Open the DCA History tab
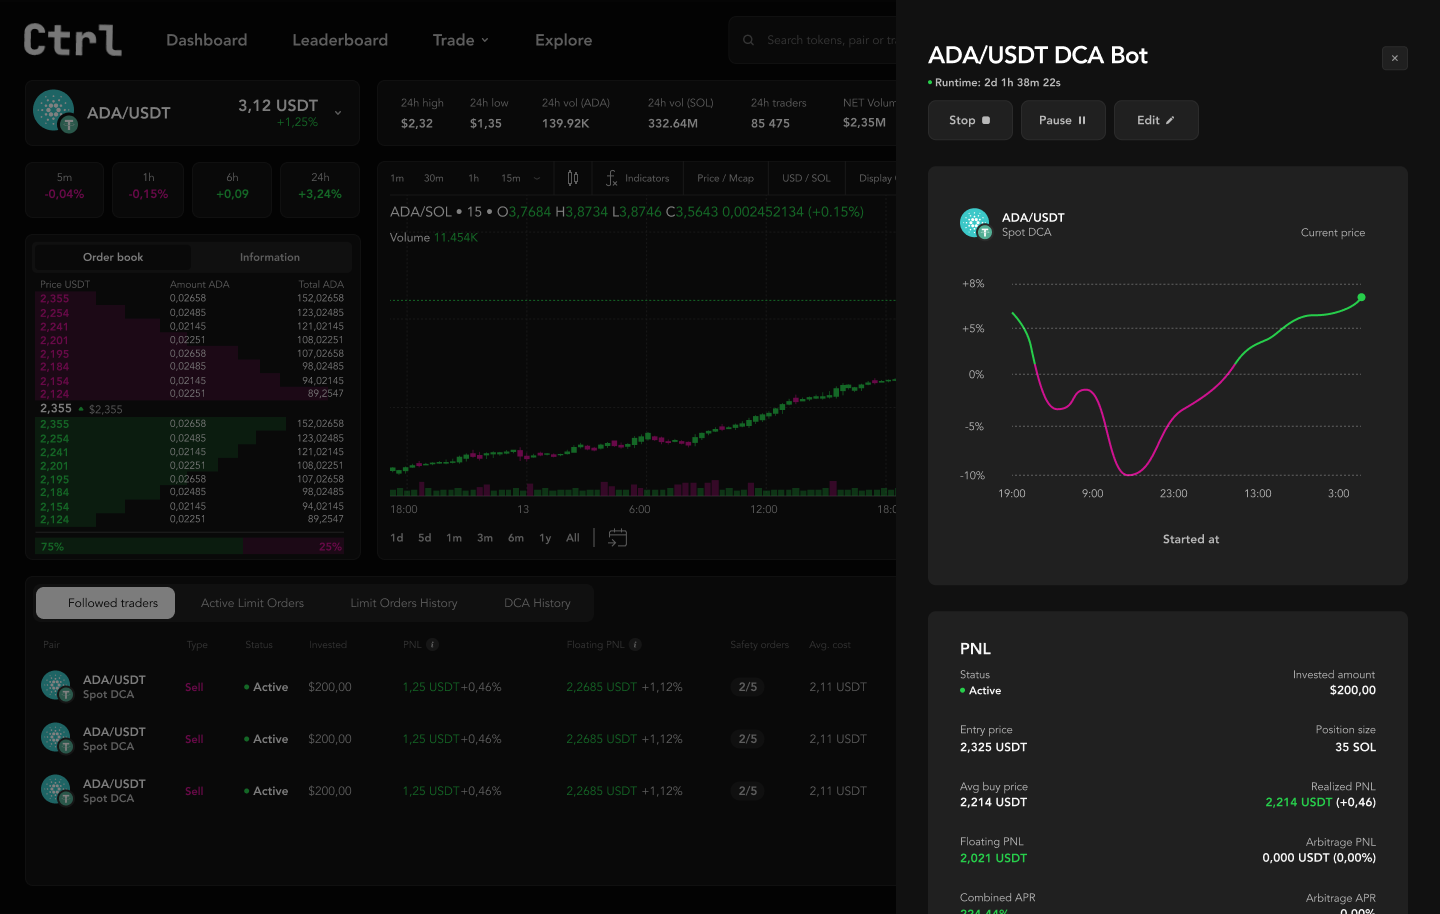The height and width of the screenshot is (914, 1440). click(537, 603)
